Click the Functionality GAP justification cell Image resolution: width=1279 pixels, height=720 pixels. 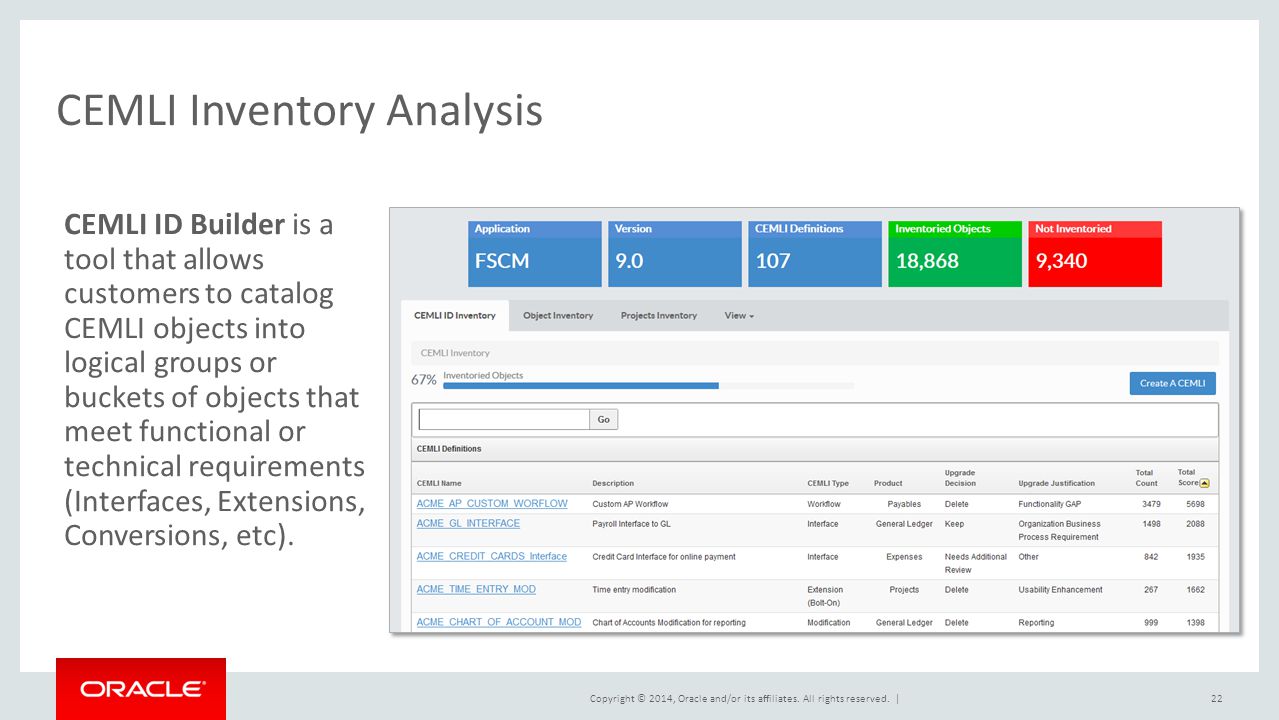(x=1050, y=504)
